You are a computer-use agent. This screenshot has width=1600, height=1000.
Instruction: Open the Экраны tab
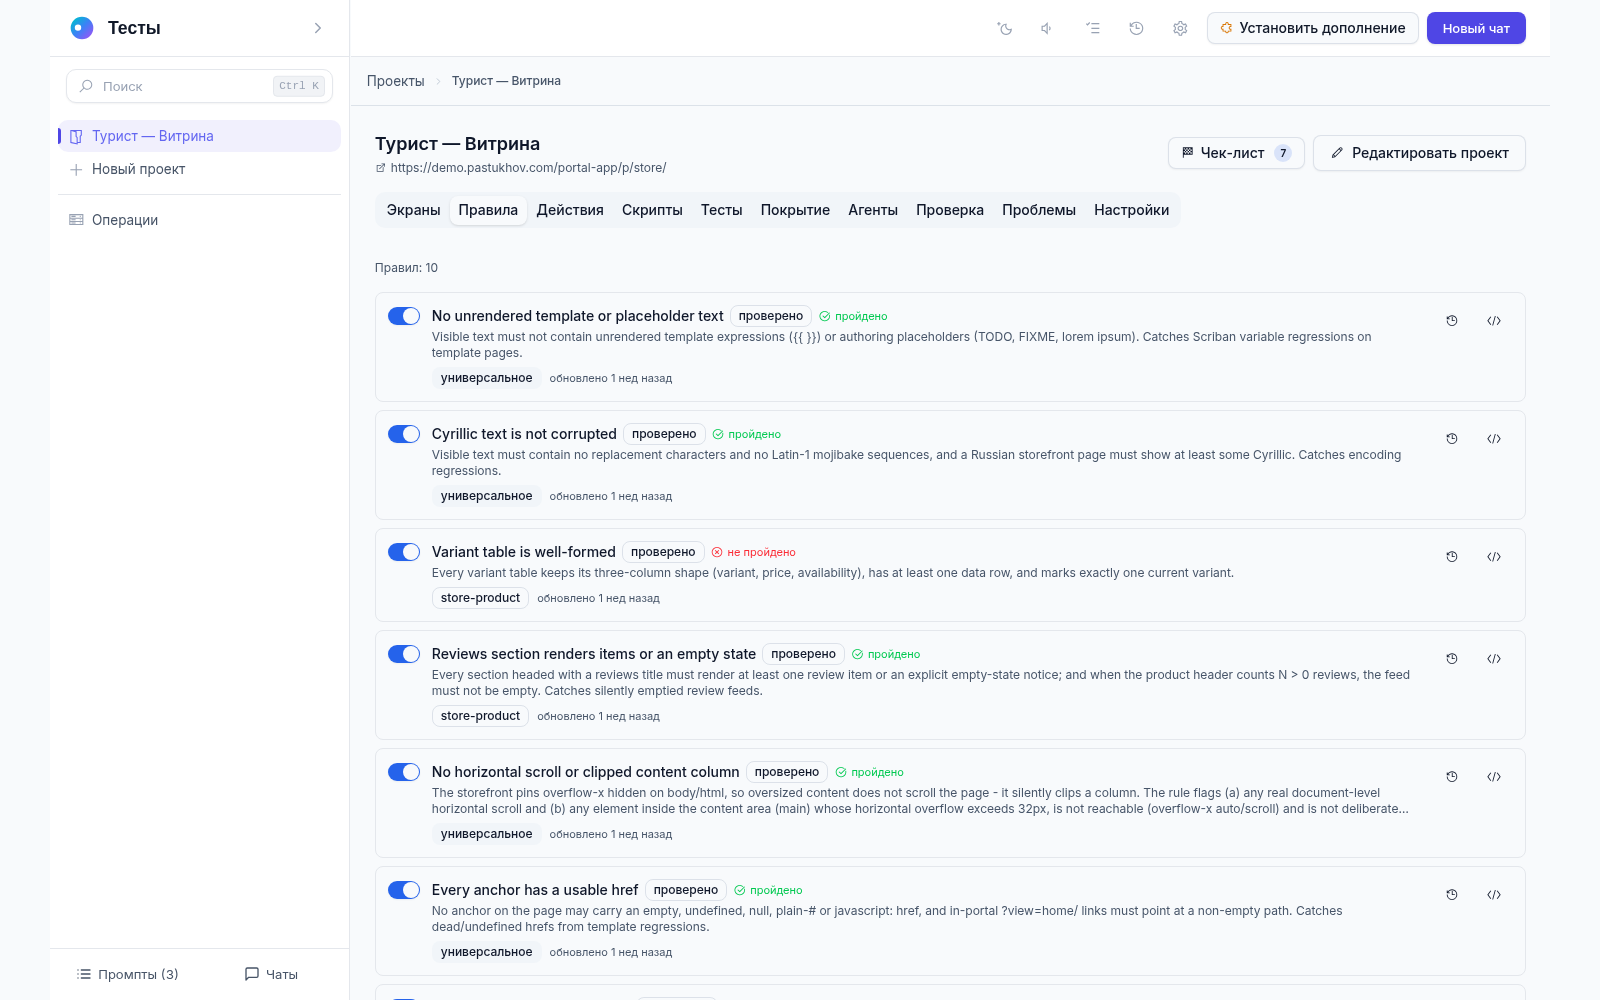point(414,210)
